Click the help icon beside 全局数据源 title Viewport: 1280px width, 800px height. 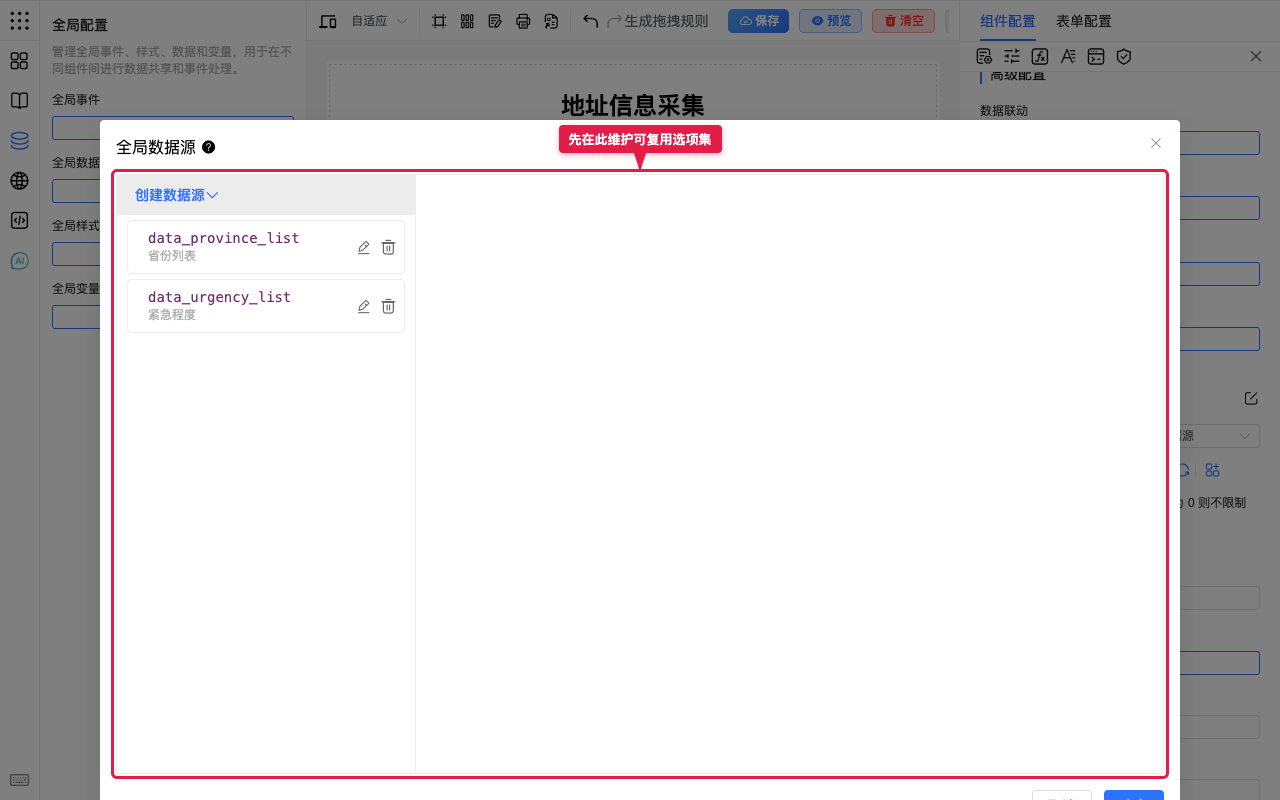coord(208,147)
